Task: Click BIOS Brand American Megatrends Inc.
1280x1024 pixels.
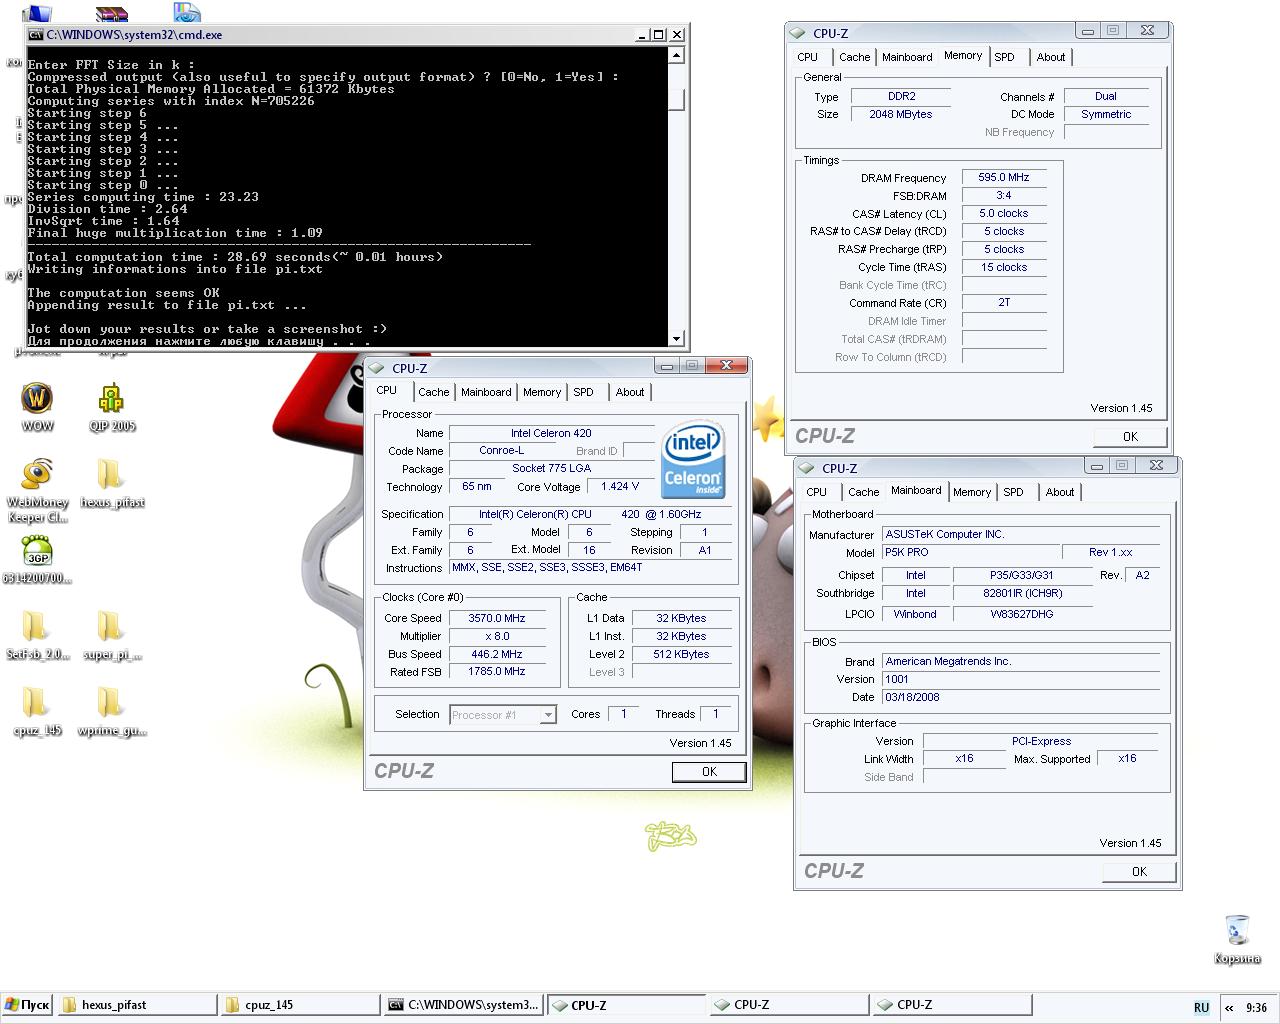Action: click(x=1020, y=661)
